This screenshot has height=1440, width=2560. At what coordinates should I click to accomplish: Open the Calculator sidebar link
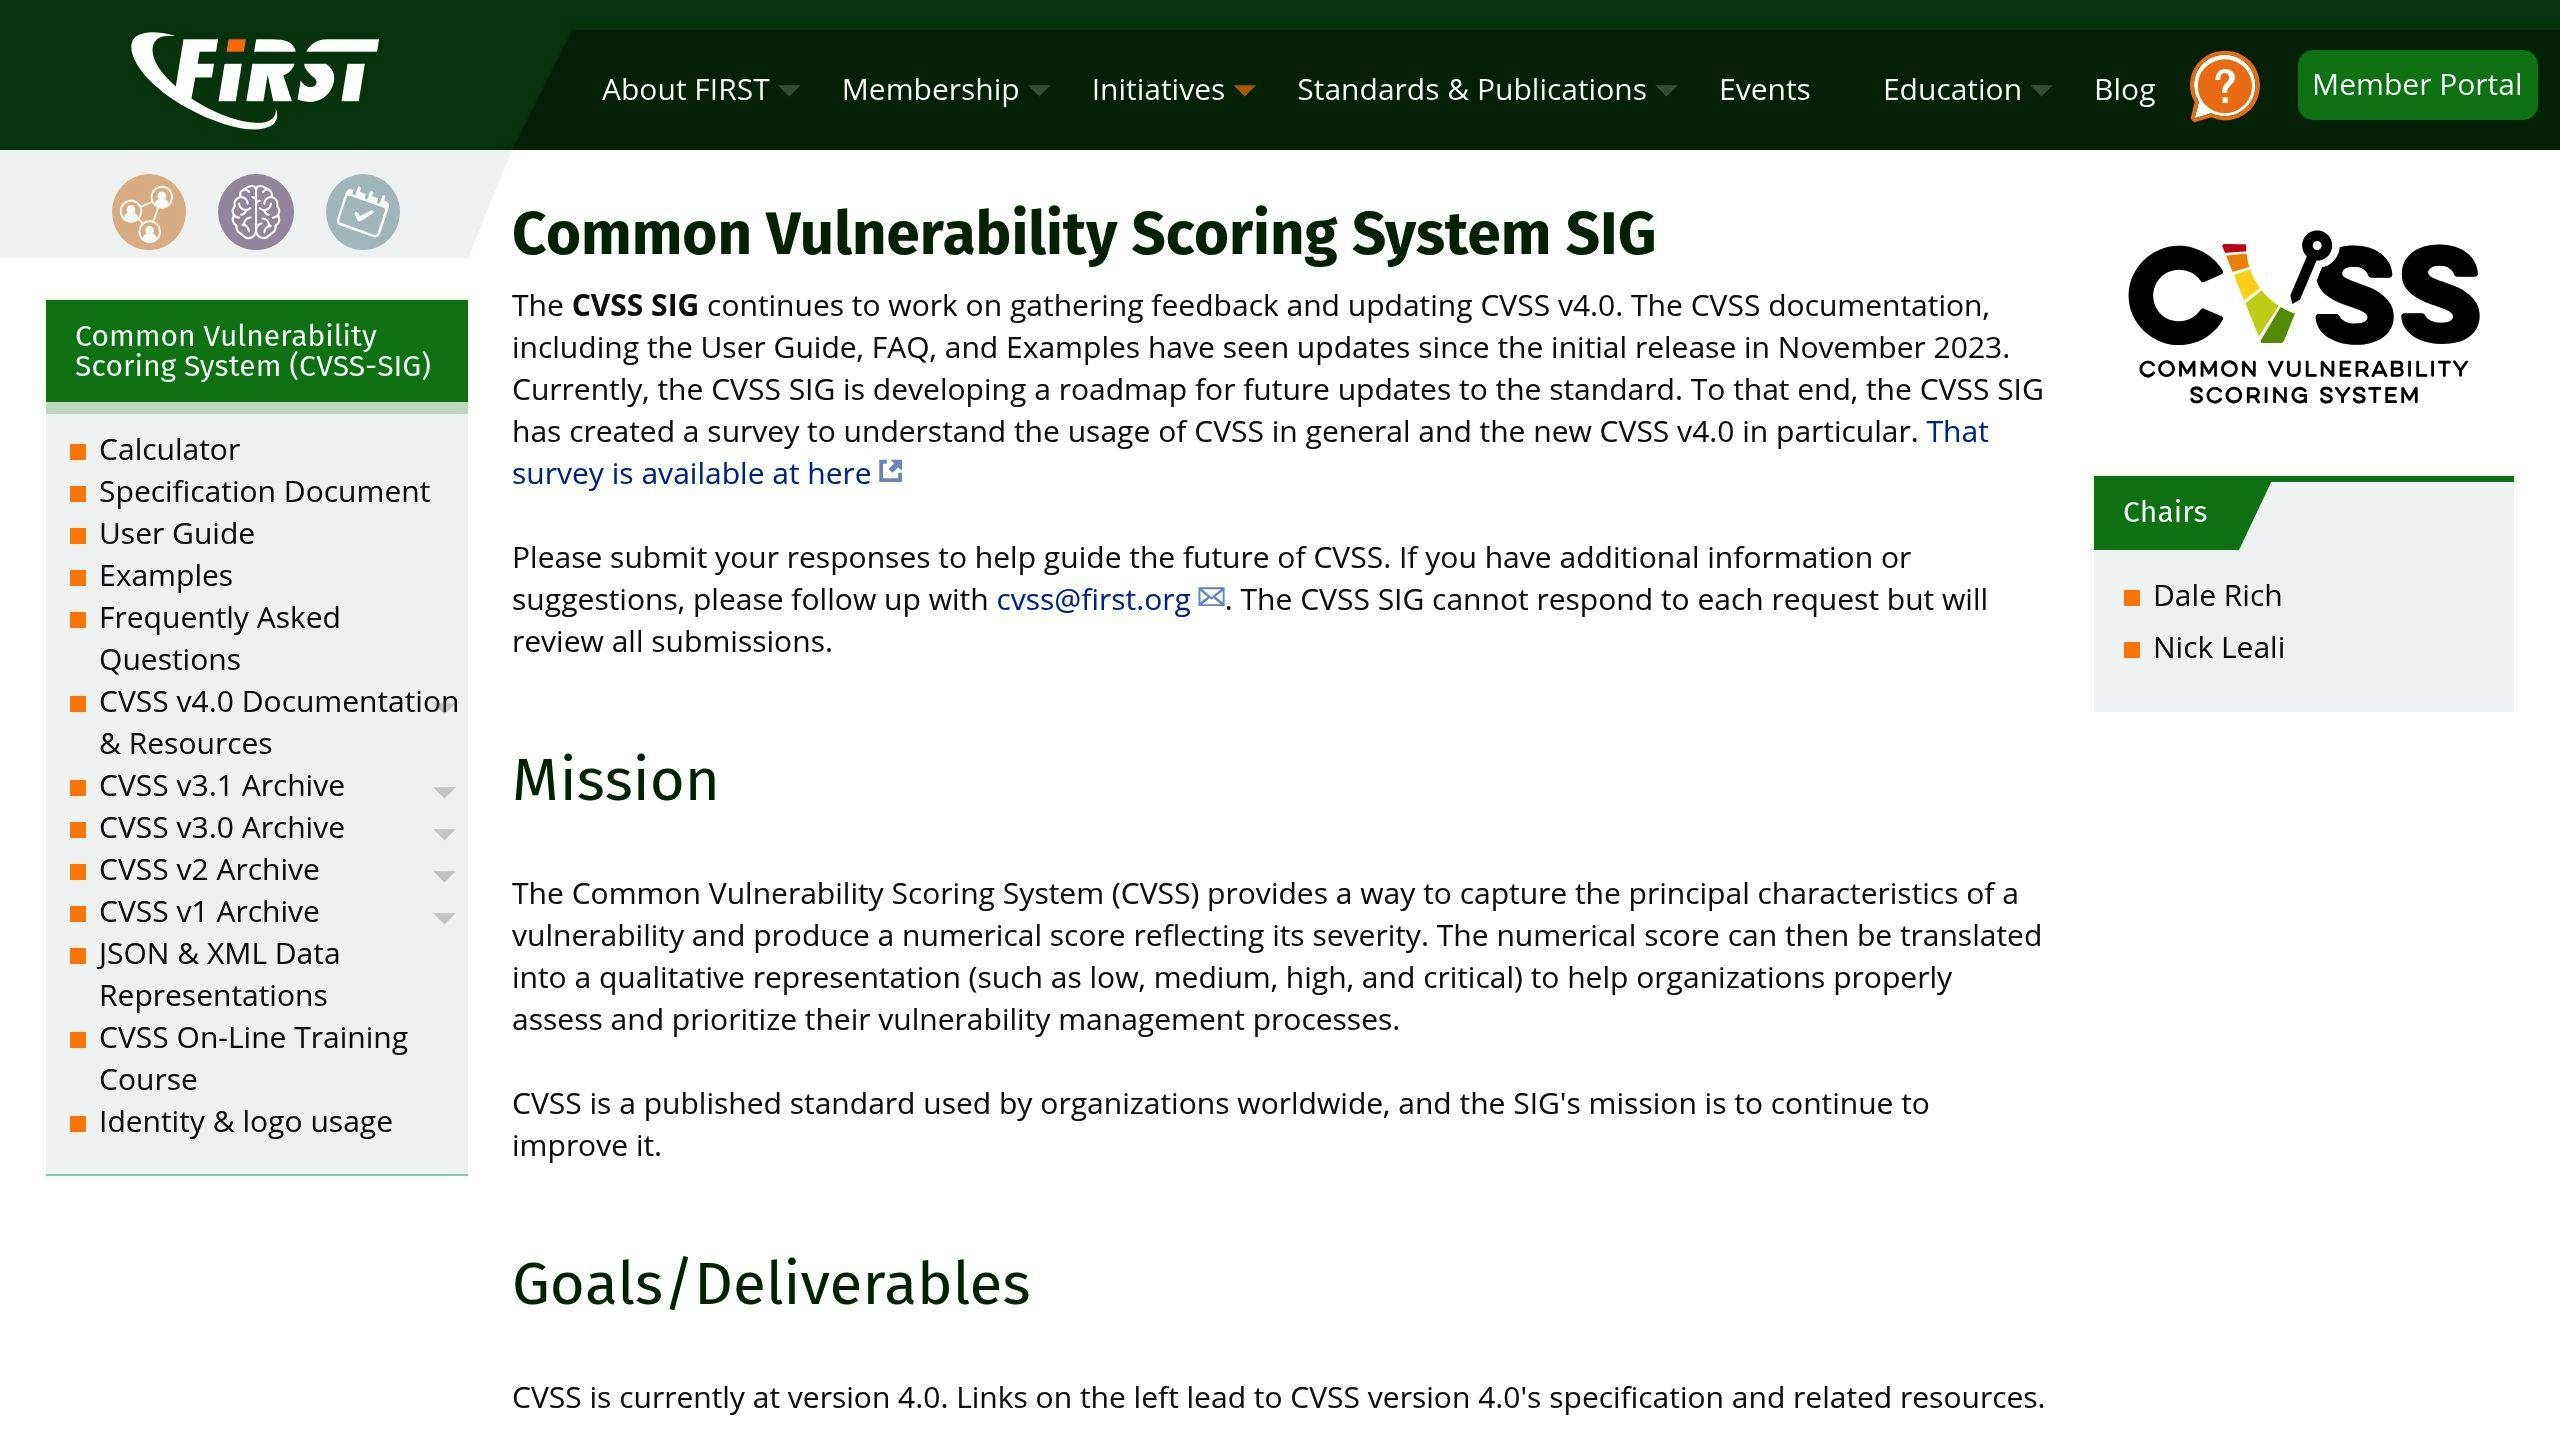click(x=169, y=450)
